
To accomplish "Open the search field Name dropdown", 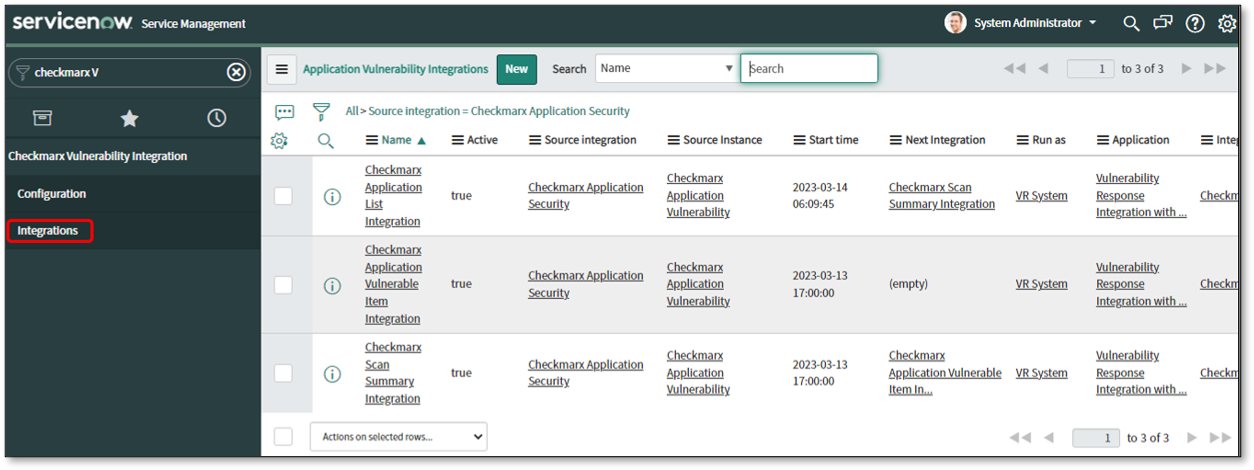I will 666,69.
